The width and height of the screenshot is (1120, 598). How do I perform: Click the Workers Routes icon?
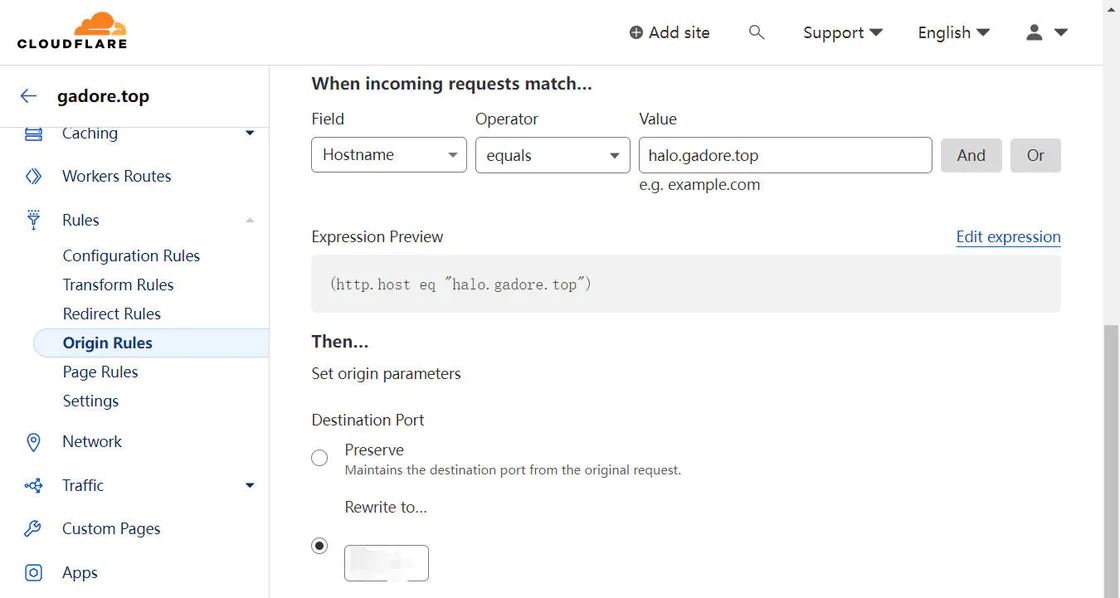tap(34, 176)
